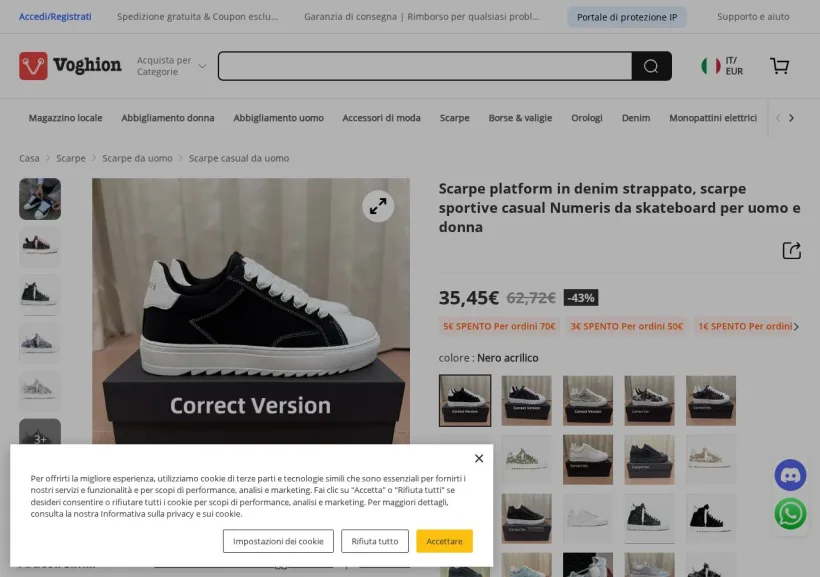Click Garanzia di consegna notice
Screen dimensions: 820x577
coord(422,17)
